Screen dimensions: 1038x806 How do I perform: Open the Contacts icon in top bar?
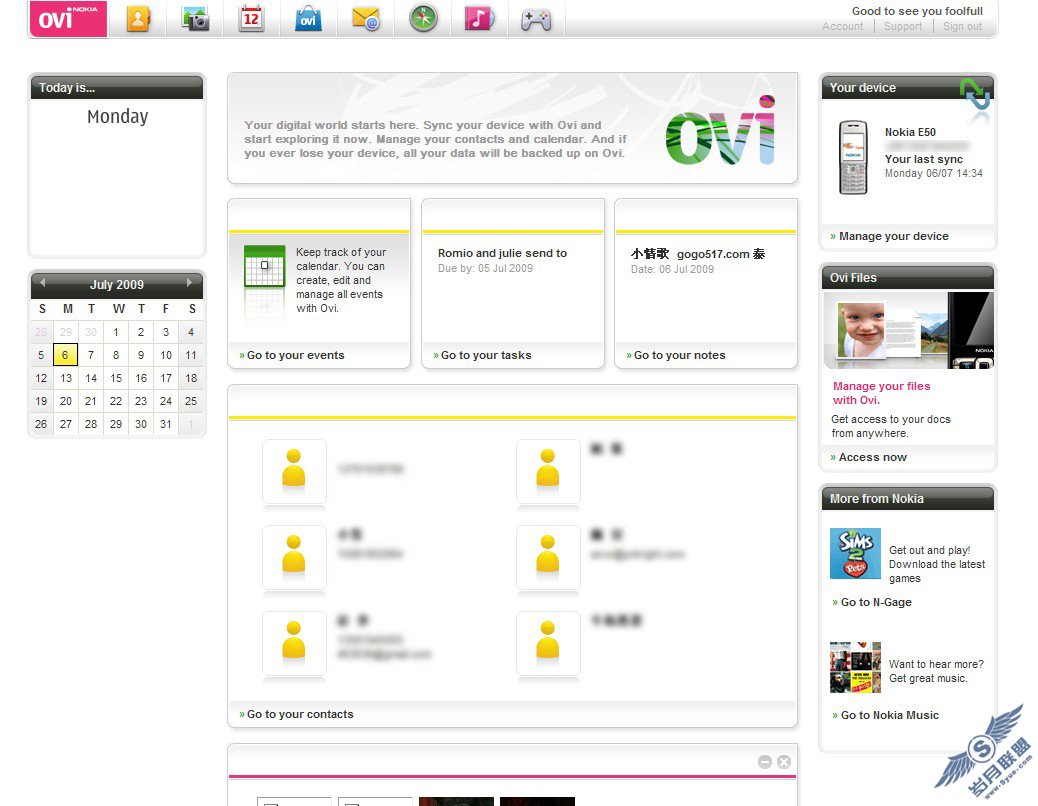[x=138, y=19]
